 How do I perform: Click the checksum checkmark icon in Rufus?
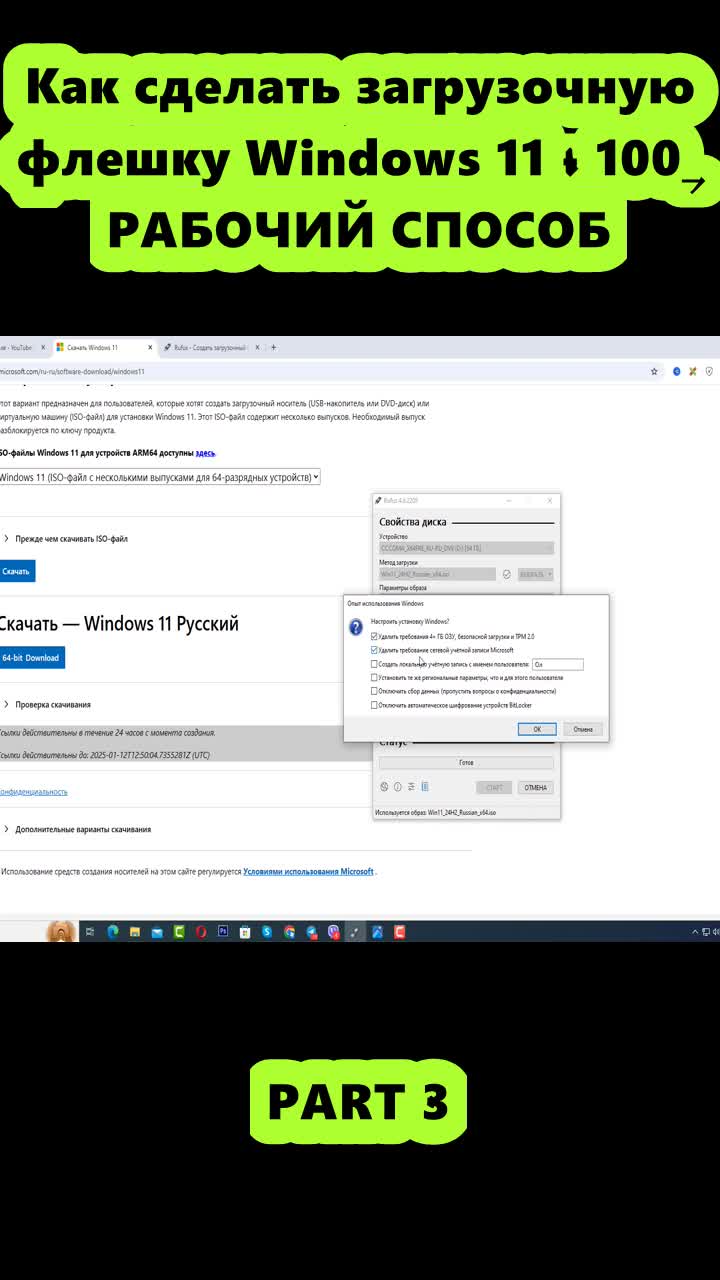[507, 575]
